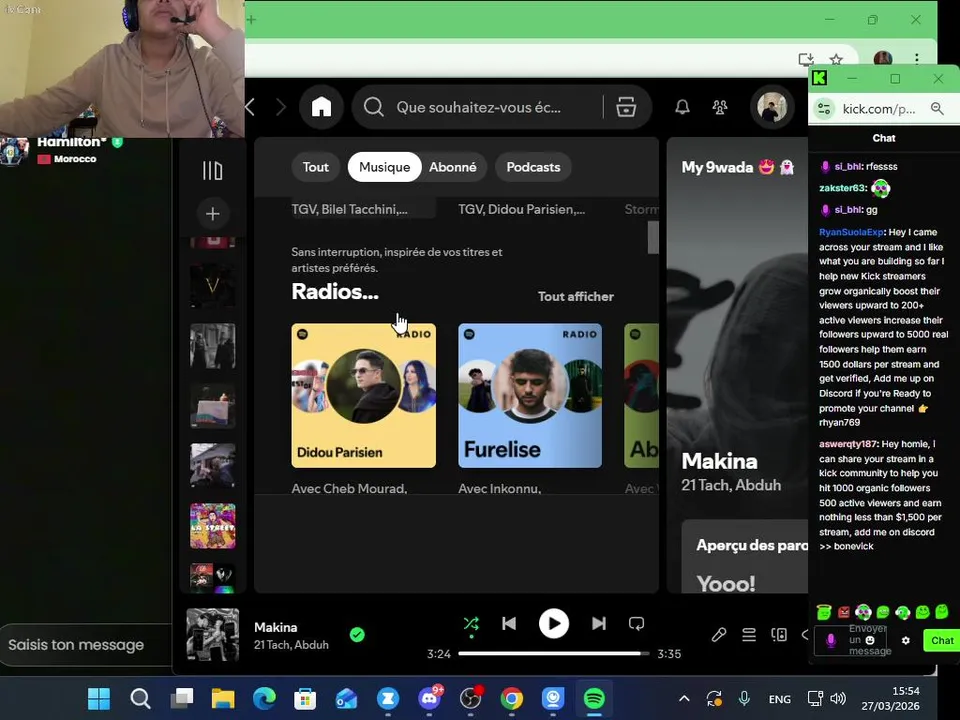Open the Furelise radio card

pyautogui.click(x=530, y=396)
